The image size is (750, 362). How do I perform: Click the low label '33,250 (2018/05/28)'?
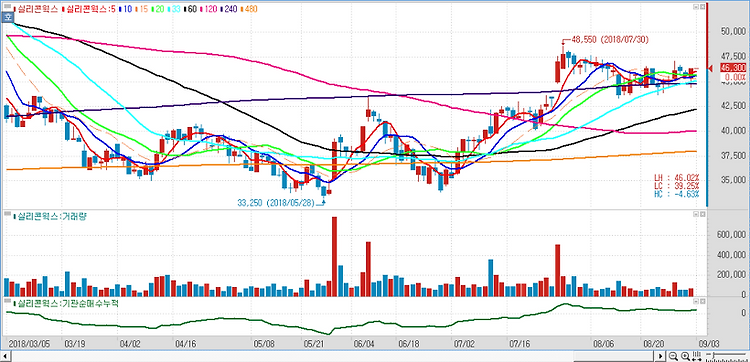point(276,203)
